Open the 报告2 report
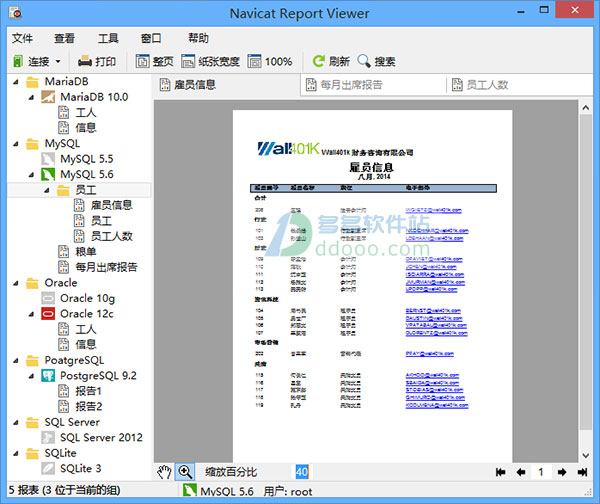The height and width of the screenshot is (504, 600). pyautogui.click(x=80, y=406)
